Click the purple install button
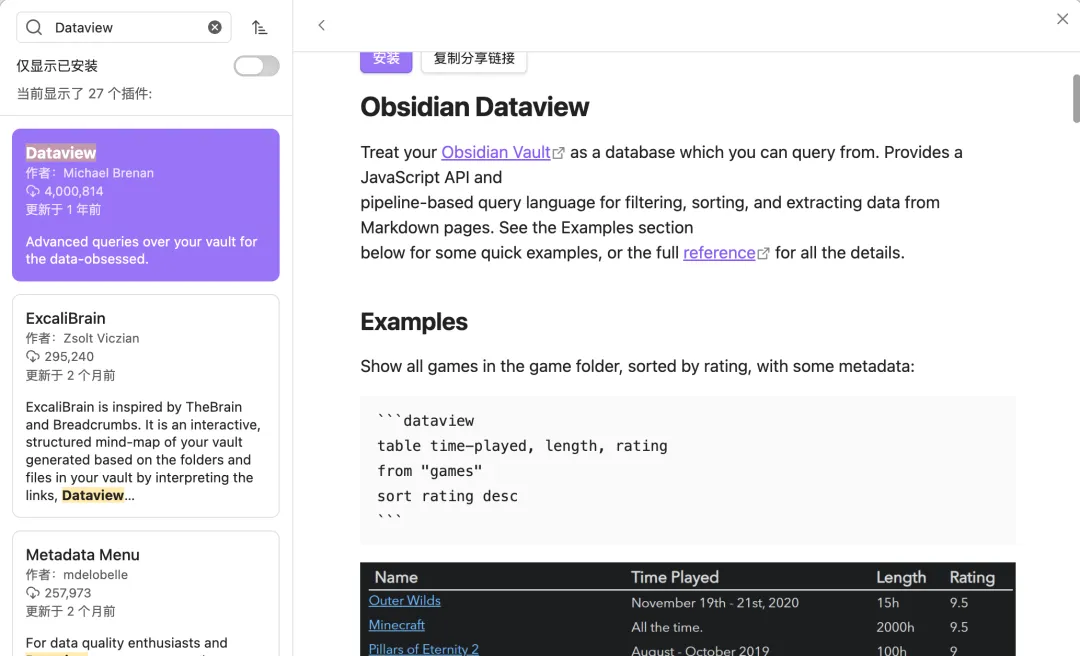Screen dimensions: 1080x656 [x=386, y=59]
